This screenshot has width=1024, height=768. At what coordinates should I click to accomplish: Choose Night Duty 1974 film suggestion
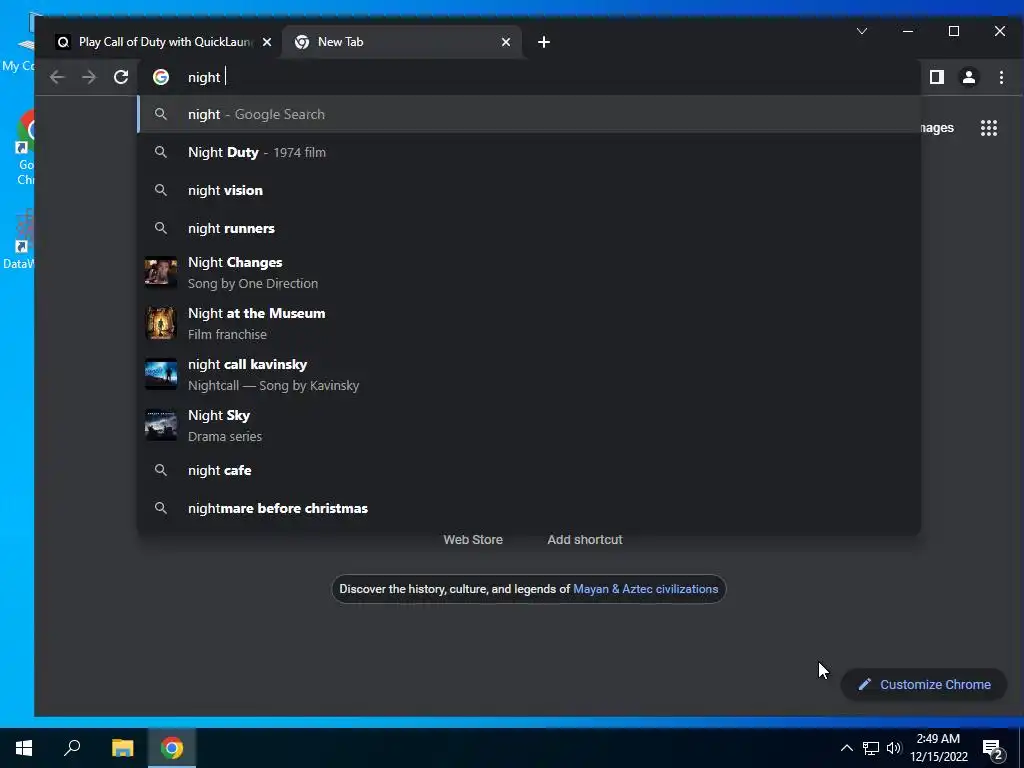coord(529,152)
